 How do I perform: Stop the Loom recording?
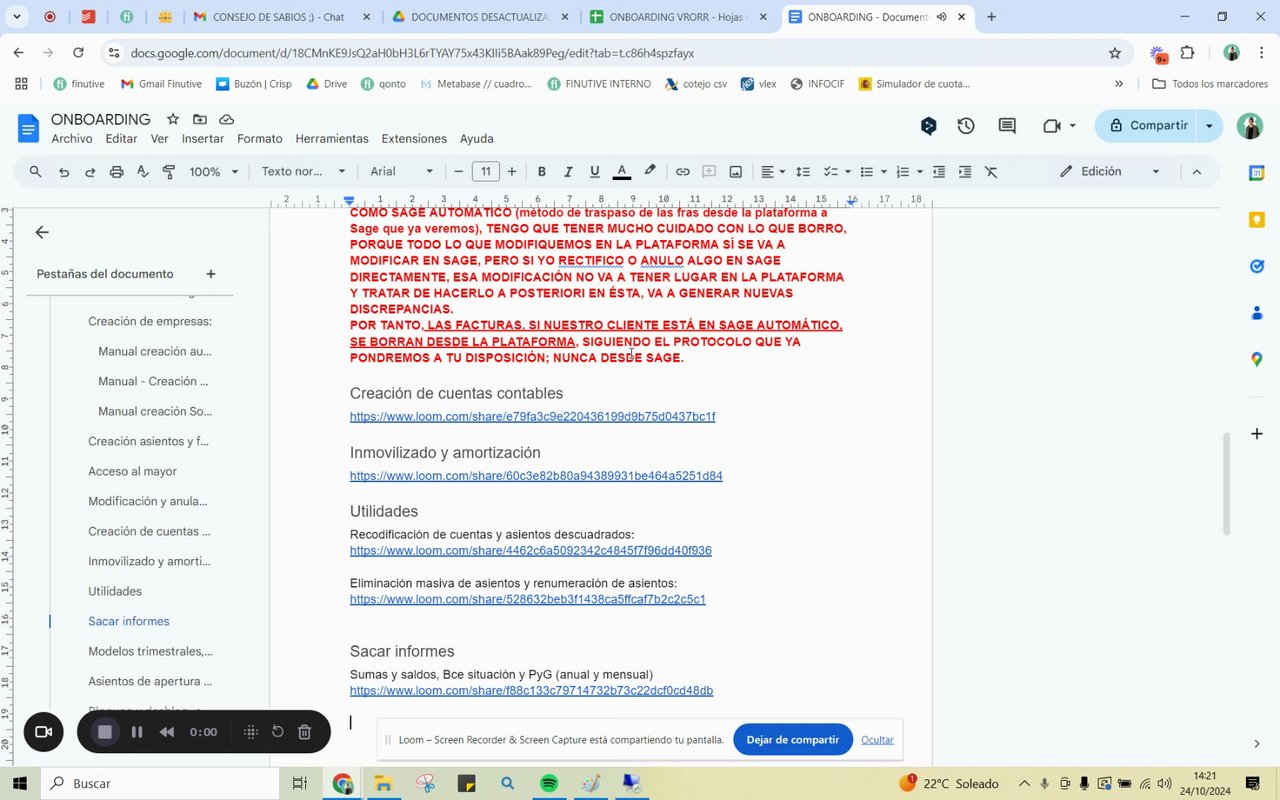point(104,732)
